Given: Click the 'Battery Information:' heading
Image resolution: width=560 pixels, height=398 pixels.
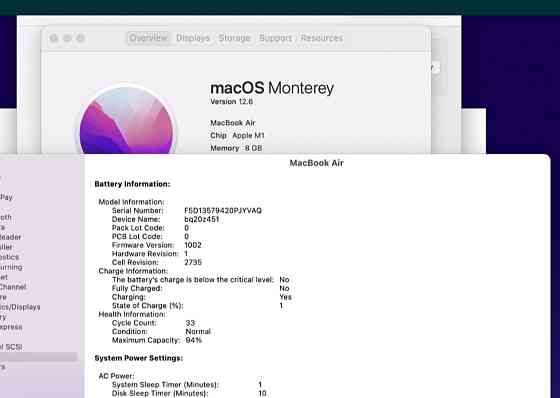Looking at the screenshot, I should coord(132,184).
